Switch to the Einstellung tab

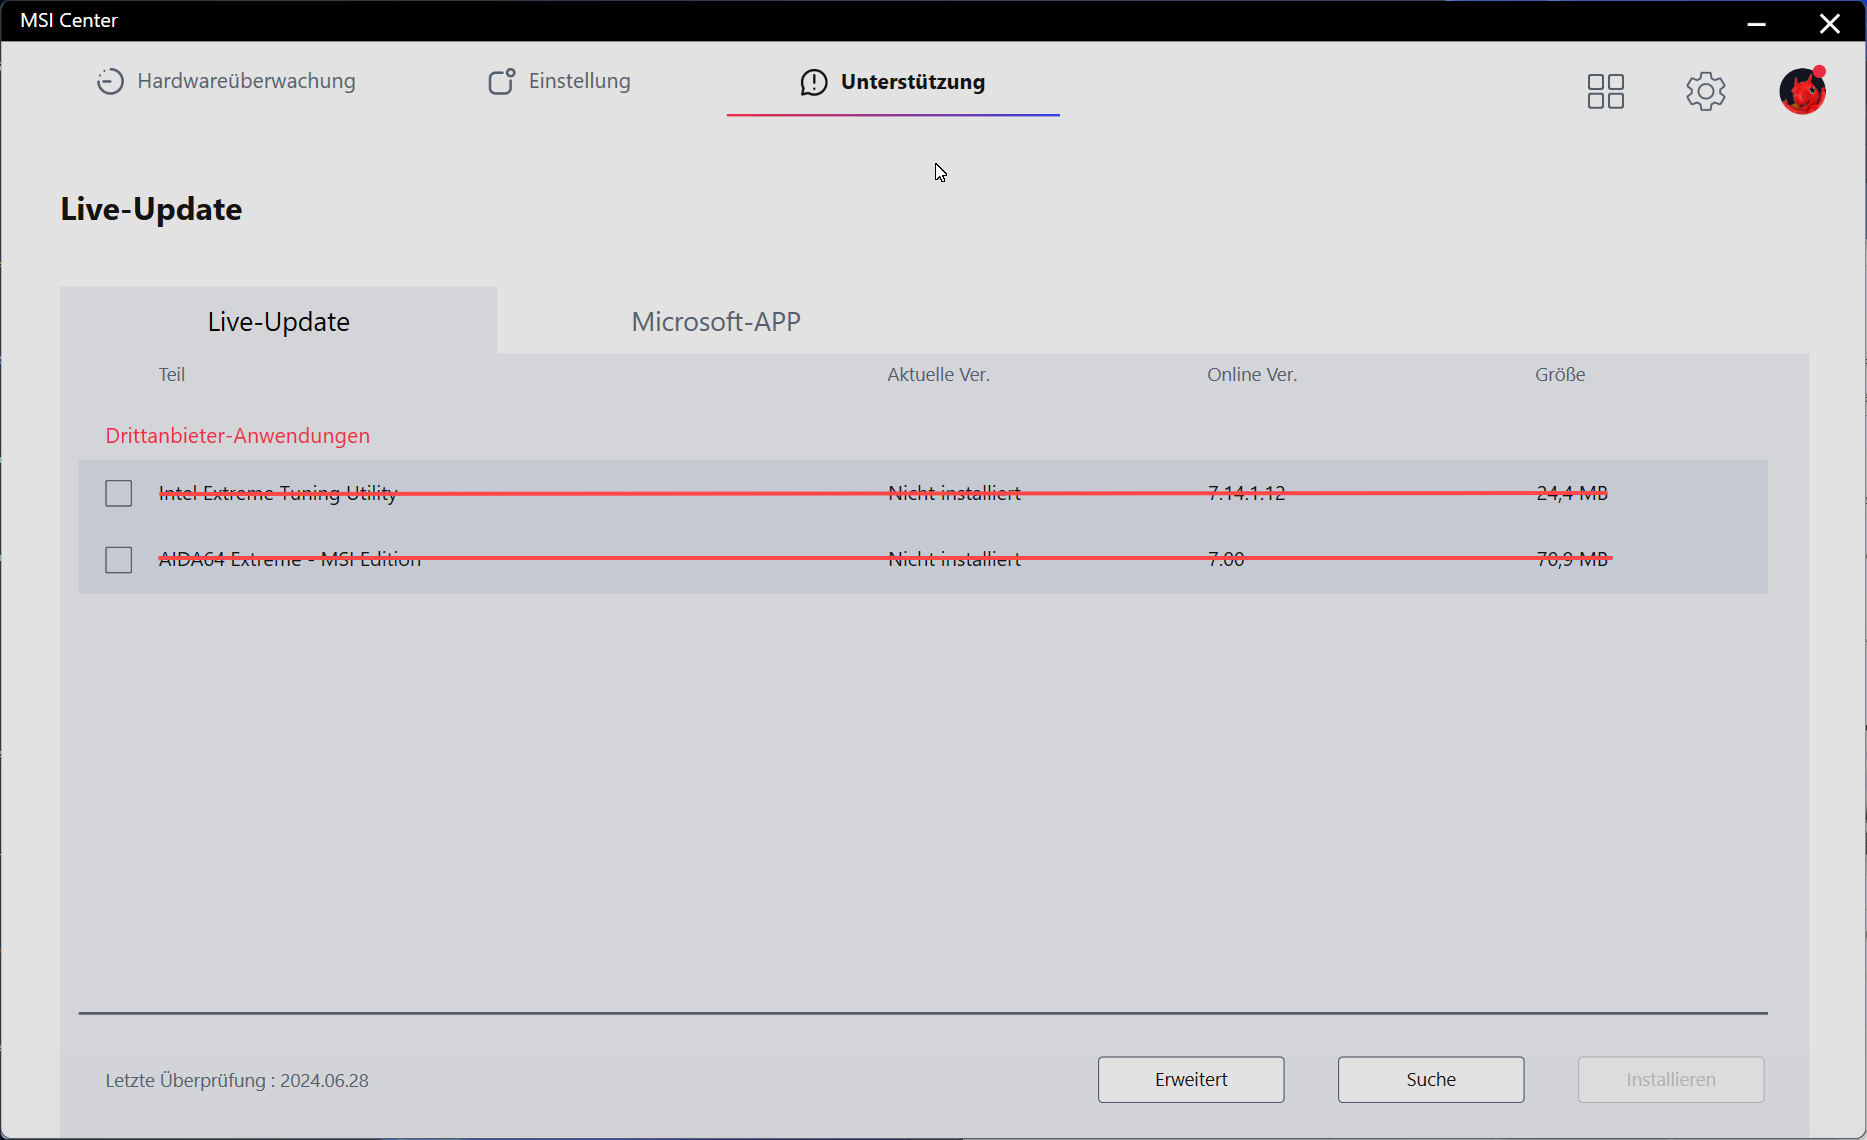tap(559, 81)
